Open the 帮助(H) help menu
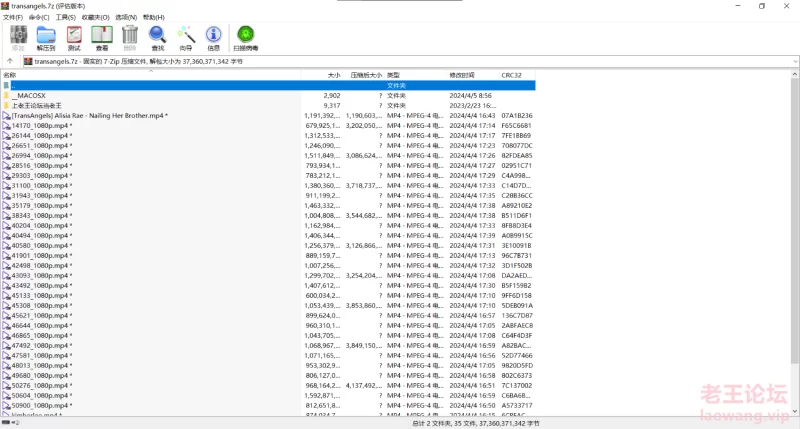Image resolution: width=800 pixels, height=429 pixels. click(154, 17)
